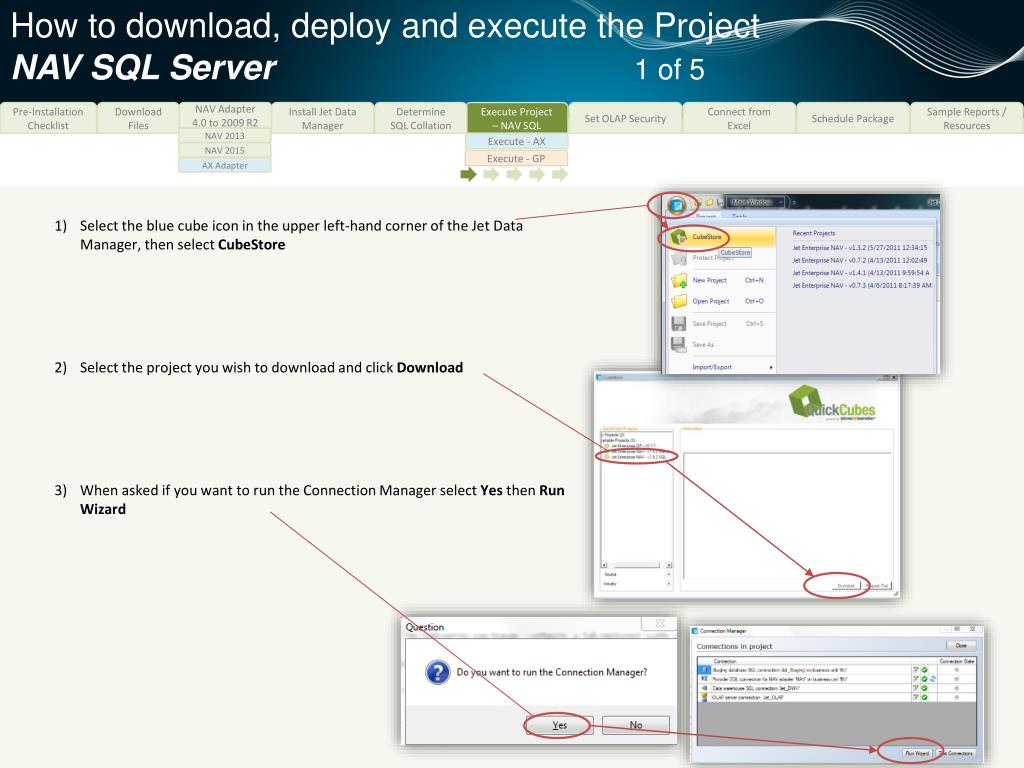Click wizard icon on Staging database row
The height and width of the screenshot is (768, 1024).
pyautogui.click(x=916, y=670)
